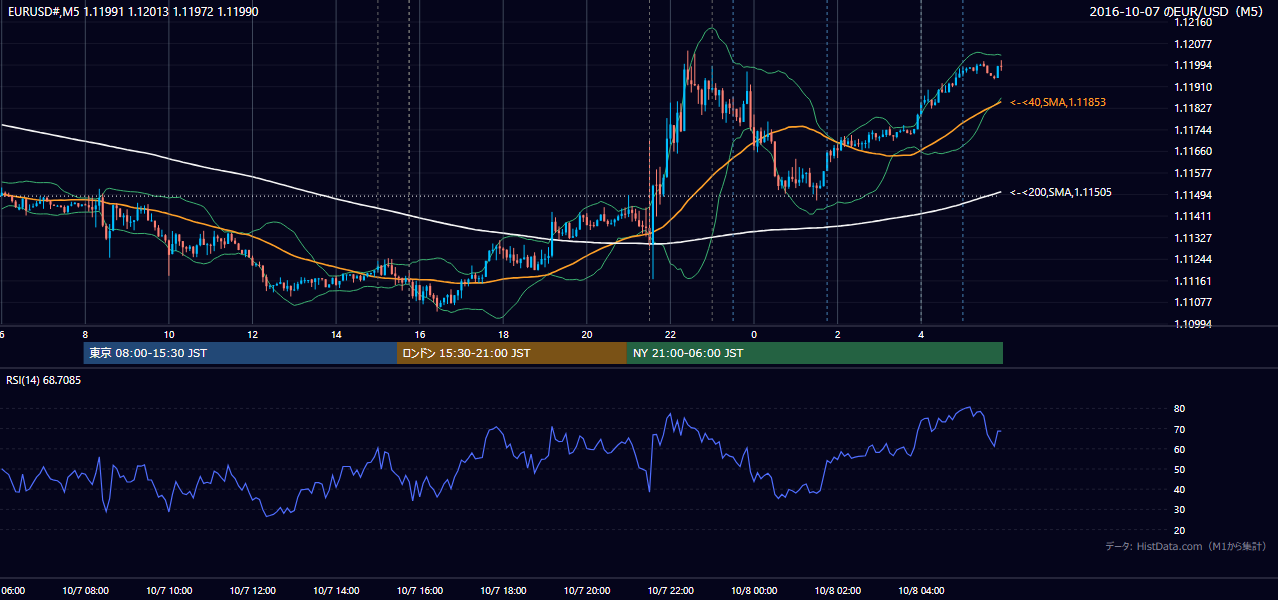Click price level 1.11827 on the axis

(x=1193, y=108)
